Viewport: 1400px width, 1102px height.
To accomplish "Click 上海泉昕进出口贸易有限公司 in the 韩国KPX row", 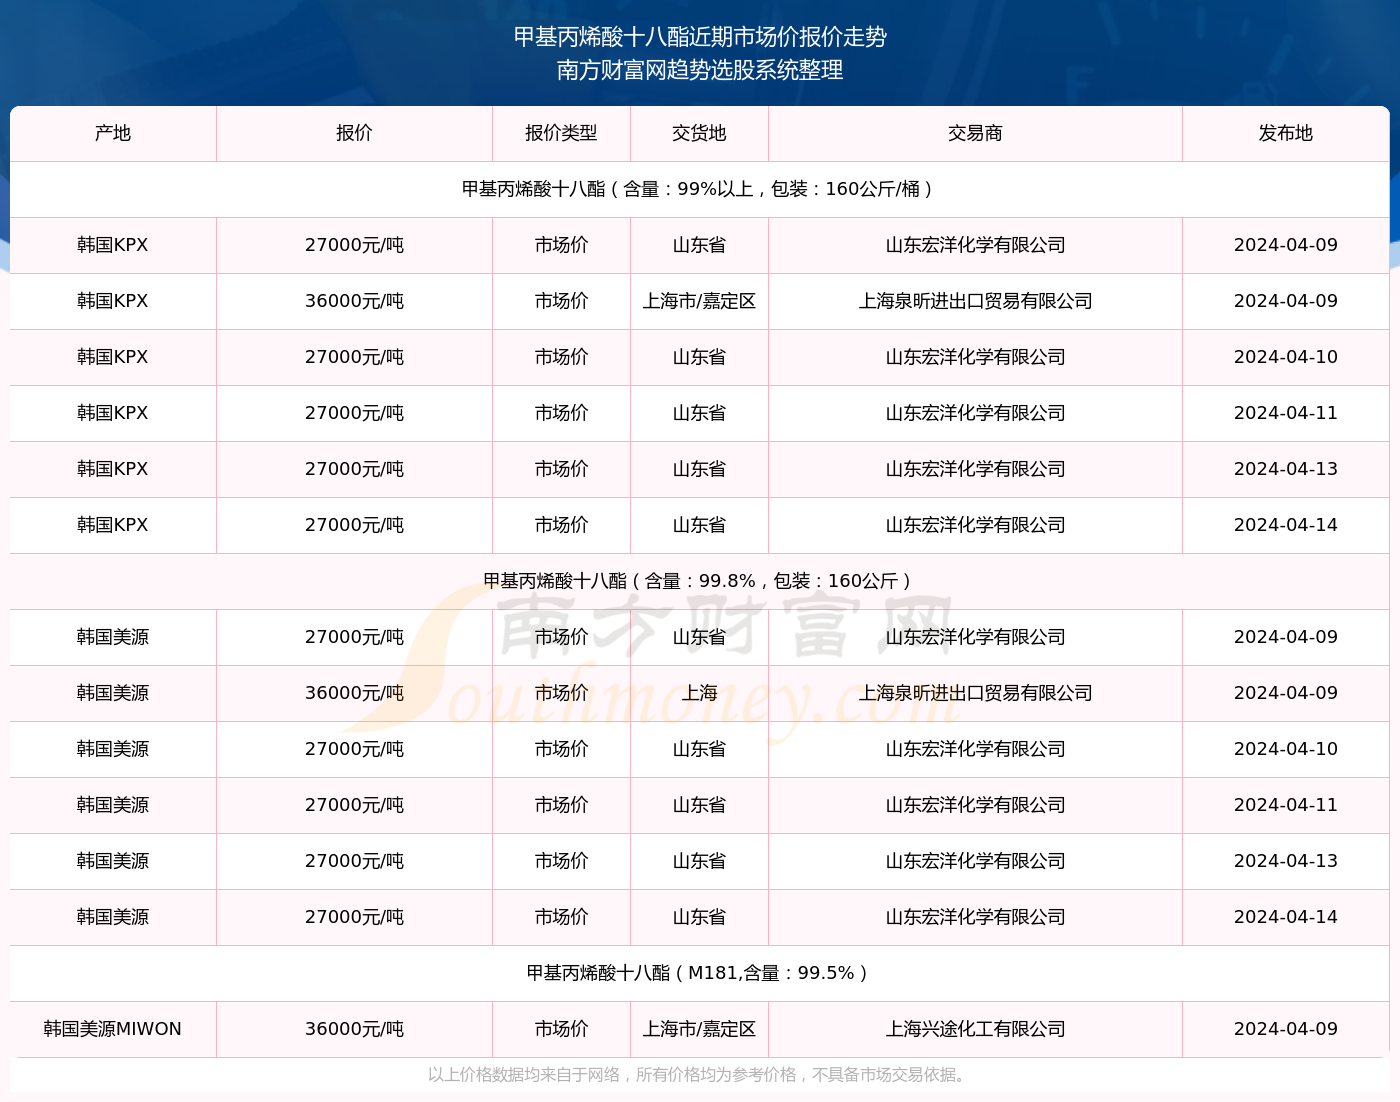I will tap(975, 301).
